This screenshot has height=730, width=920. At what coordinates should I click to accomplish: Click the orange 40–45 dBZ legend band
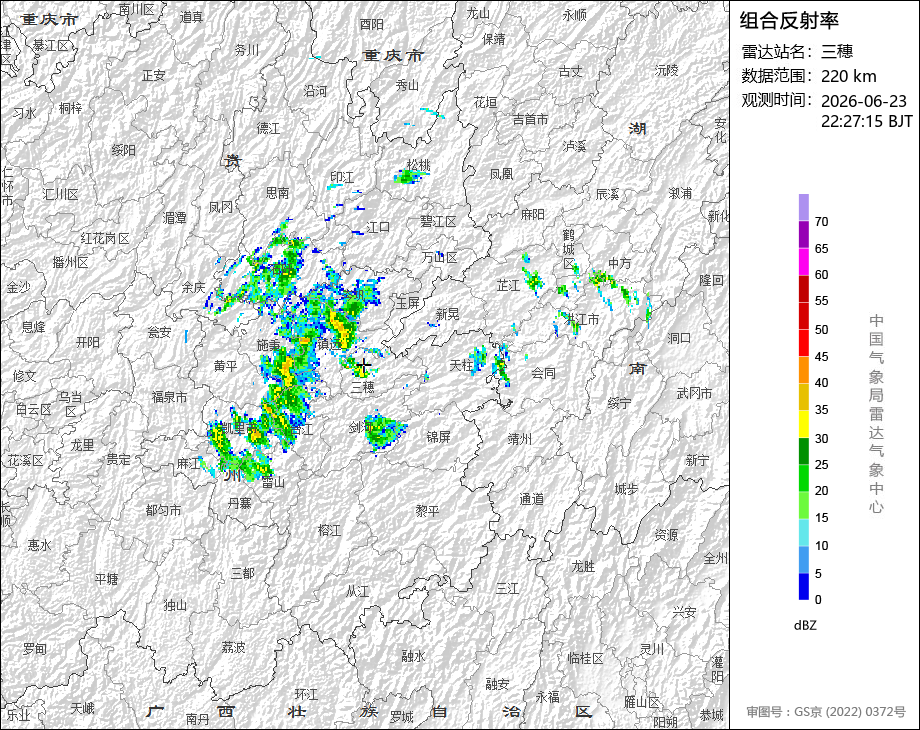(804, 370)
